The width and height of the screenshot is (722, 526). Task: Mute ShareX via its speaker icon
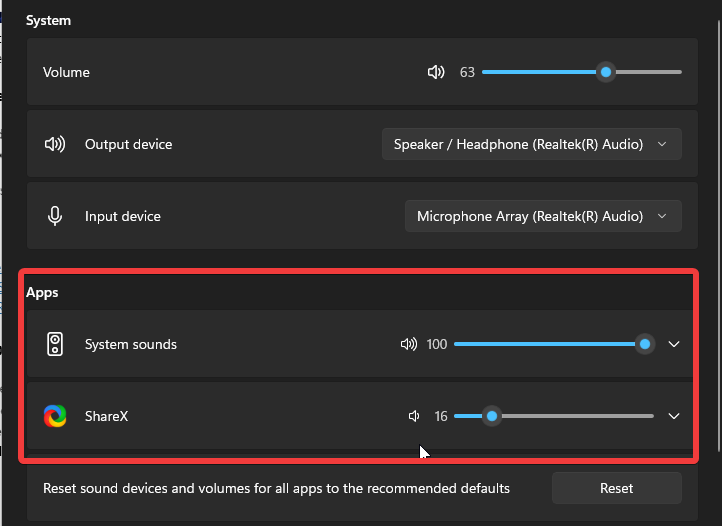click(x=414, y=416)
